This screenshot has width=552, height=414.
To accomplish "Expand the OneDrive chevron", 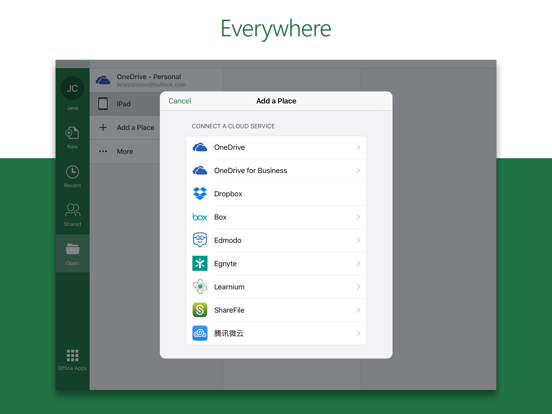I will [x=358, y=147].
